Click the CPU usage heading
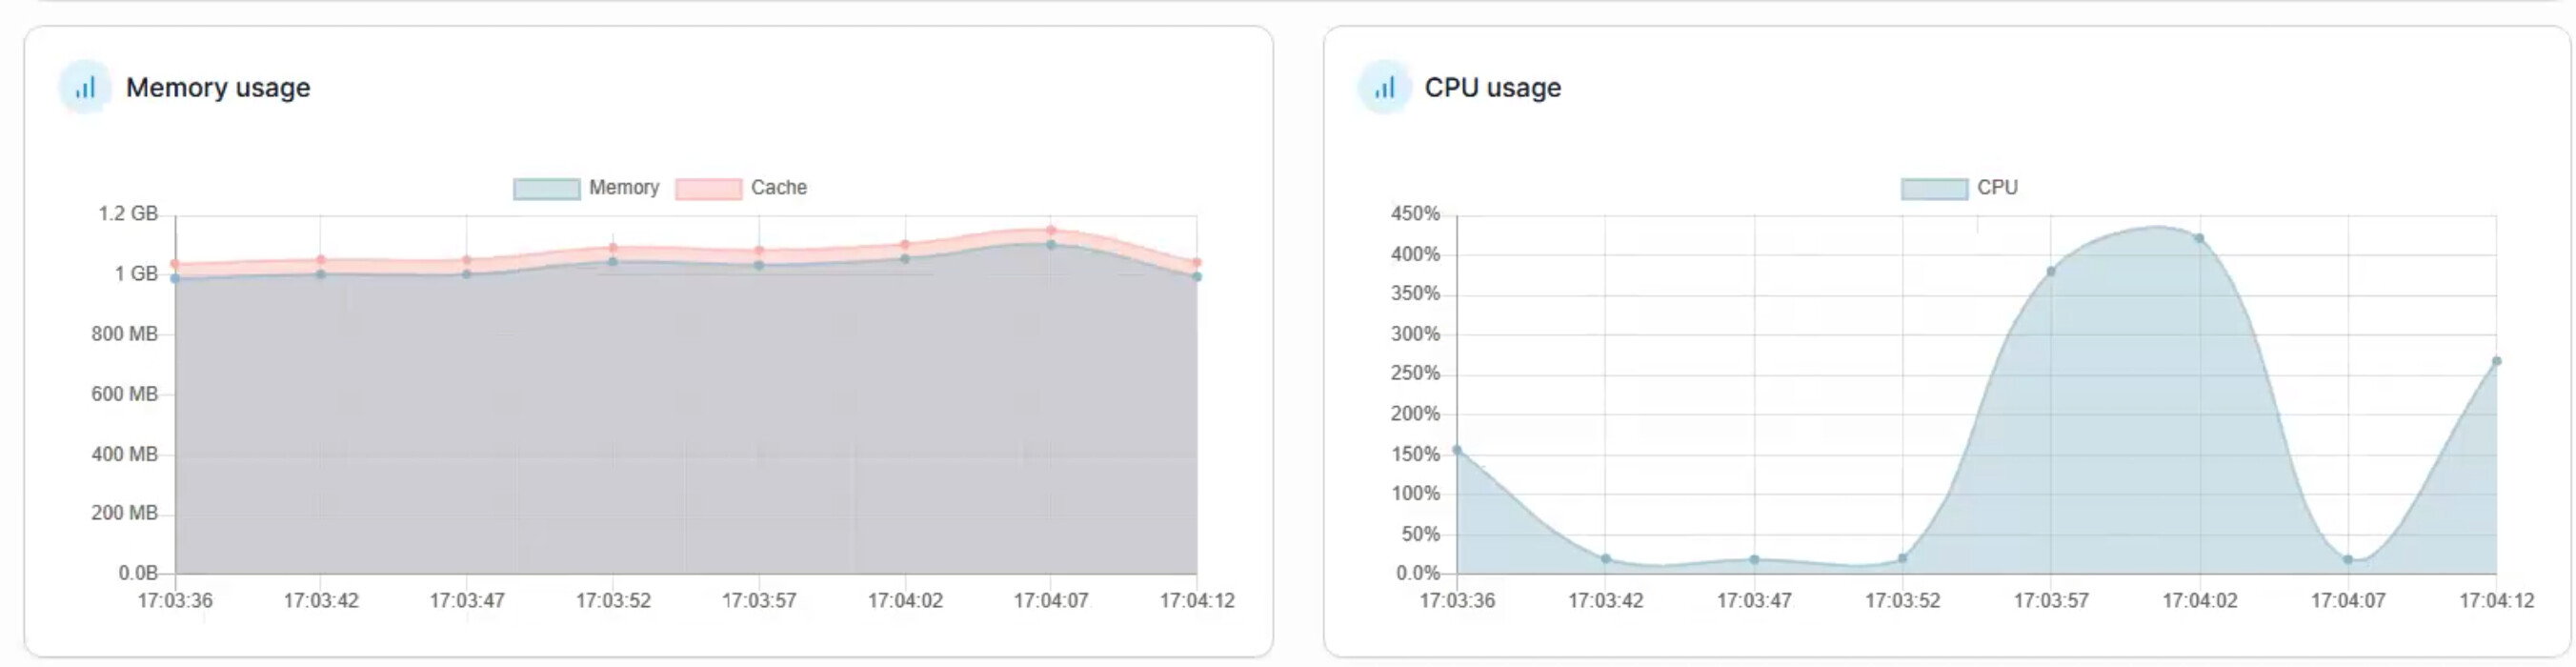Screen dimensions: 2576x667 [x=1492, y=88]
